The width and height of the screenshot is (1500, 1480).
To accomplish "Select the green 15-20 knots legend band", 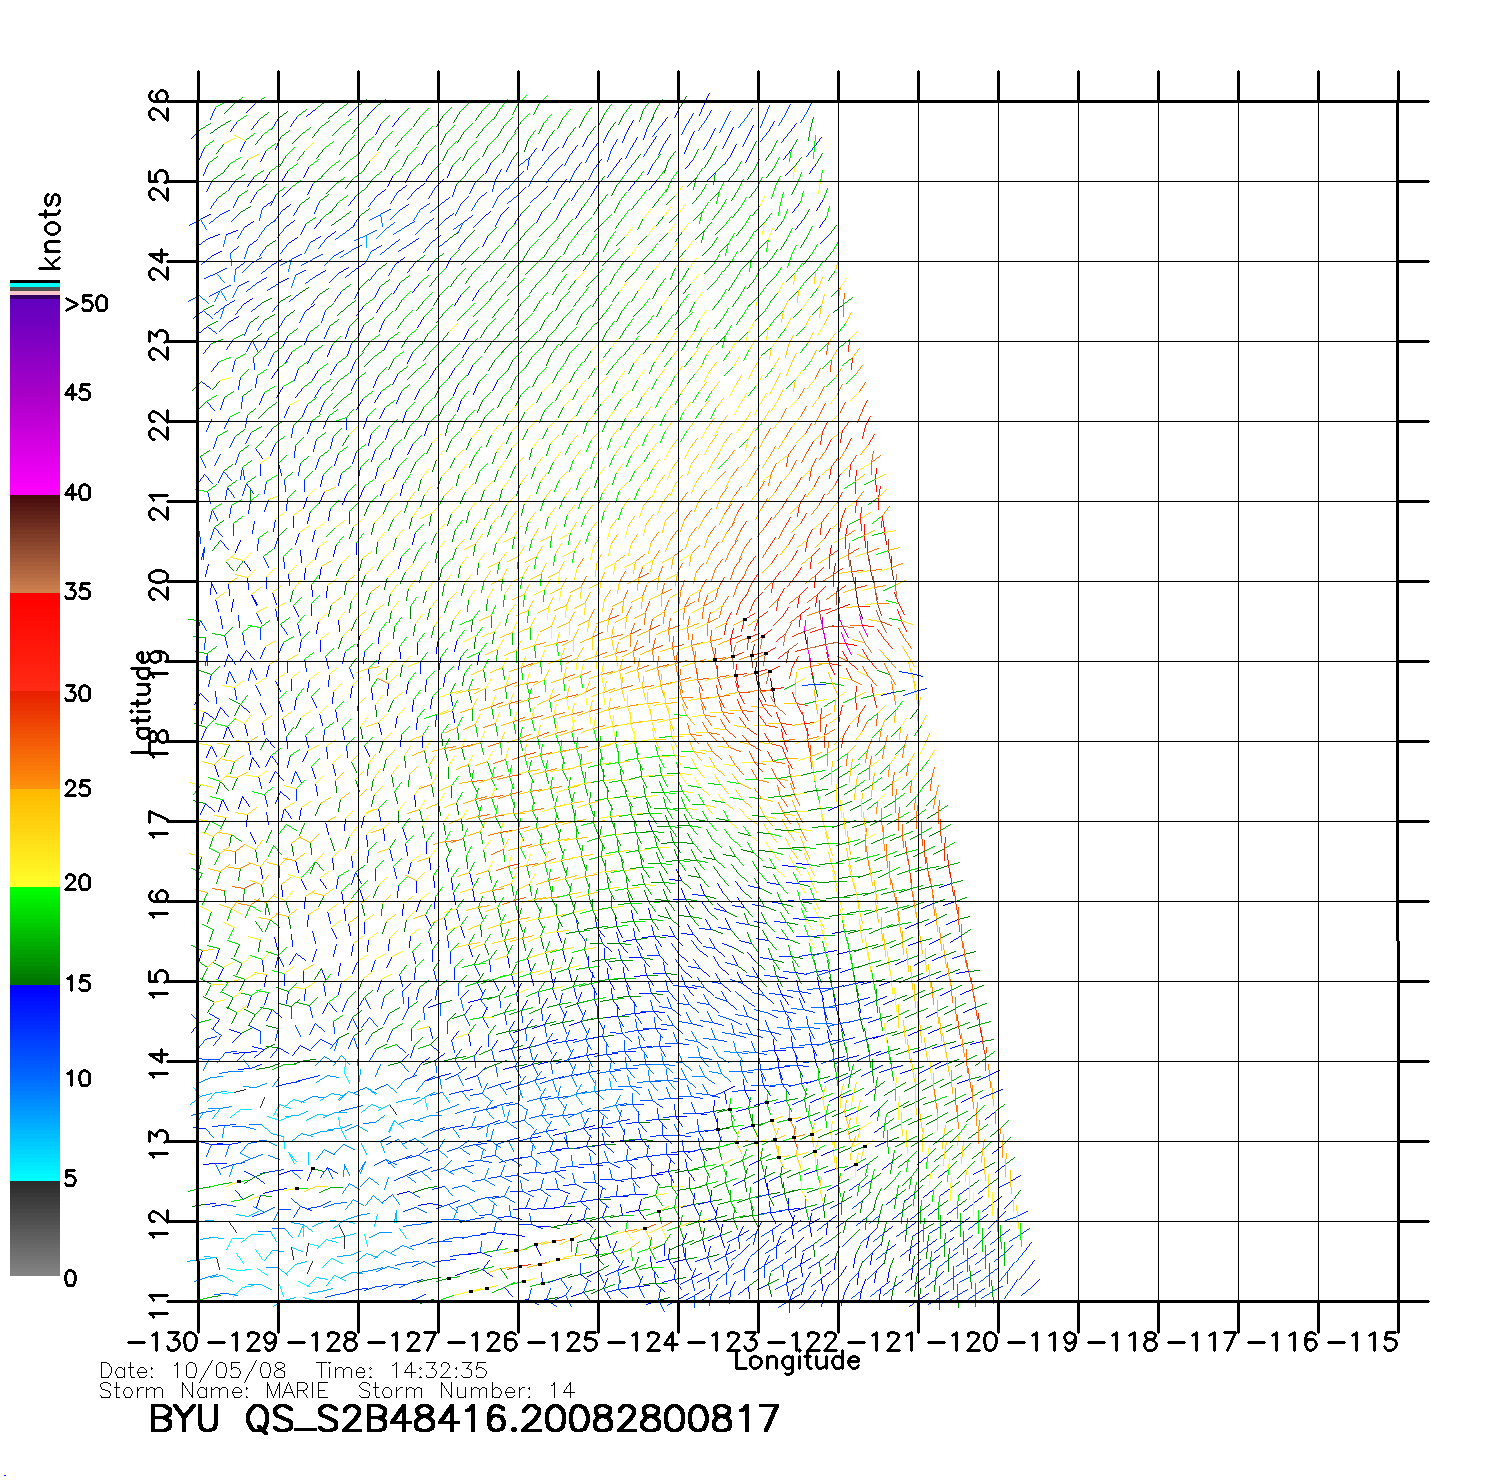I will [35, 935].
